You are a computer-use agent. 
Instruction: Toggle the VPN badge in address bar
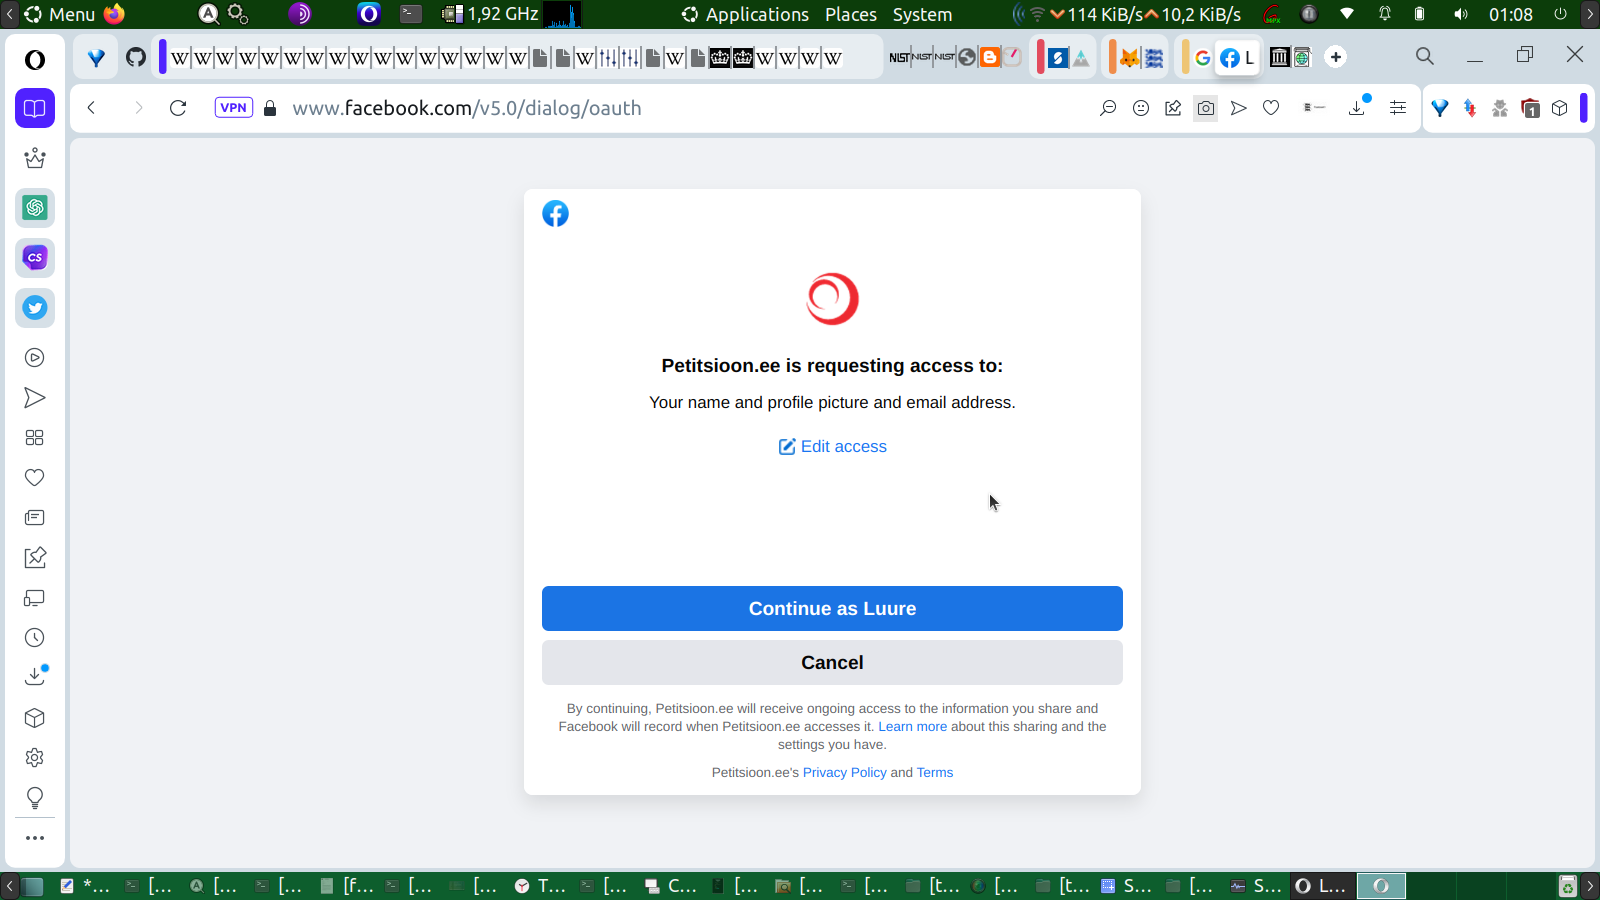[234, 108]
